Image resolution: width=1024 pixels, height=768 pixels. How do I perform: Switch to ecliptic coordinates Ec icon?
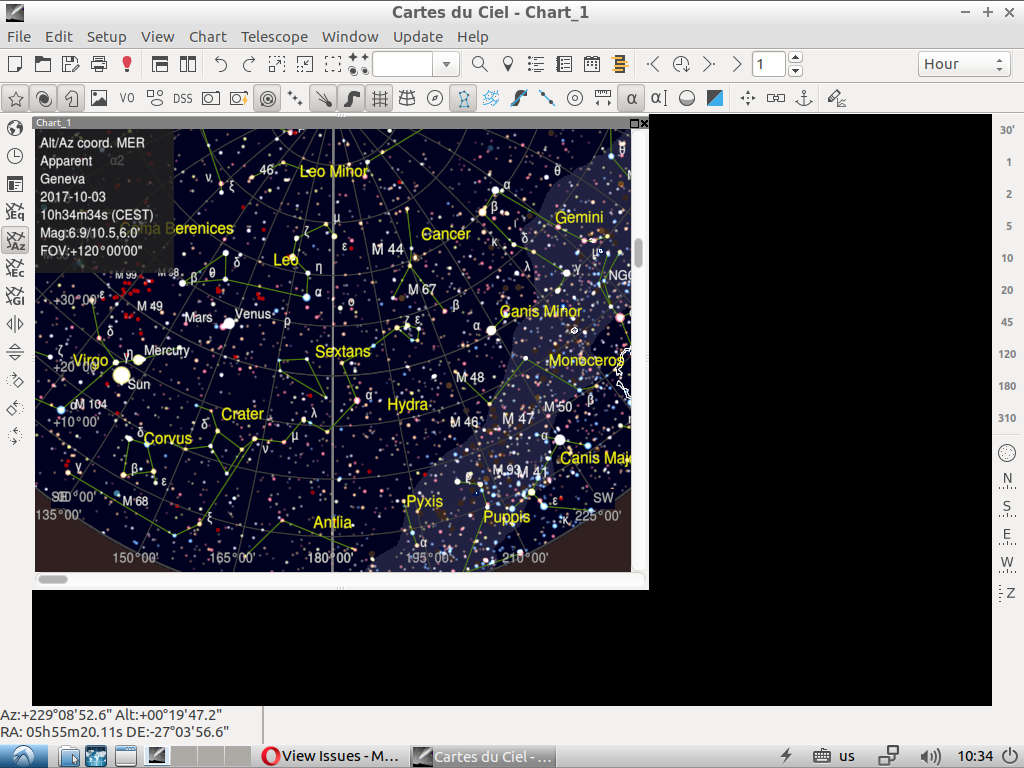(15, 268)
